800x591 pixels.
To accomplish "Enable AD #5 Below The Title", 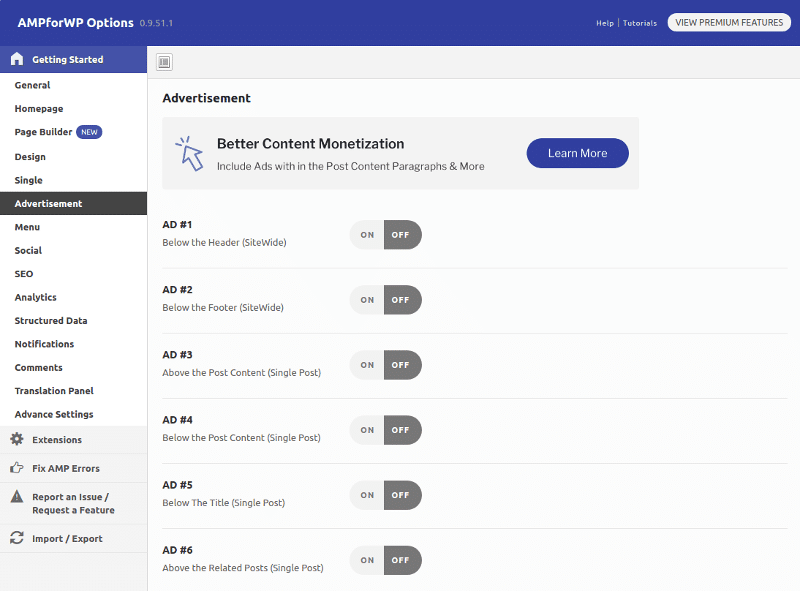I will coord(367,495).
